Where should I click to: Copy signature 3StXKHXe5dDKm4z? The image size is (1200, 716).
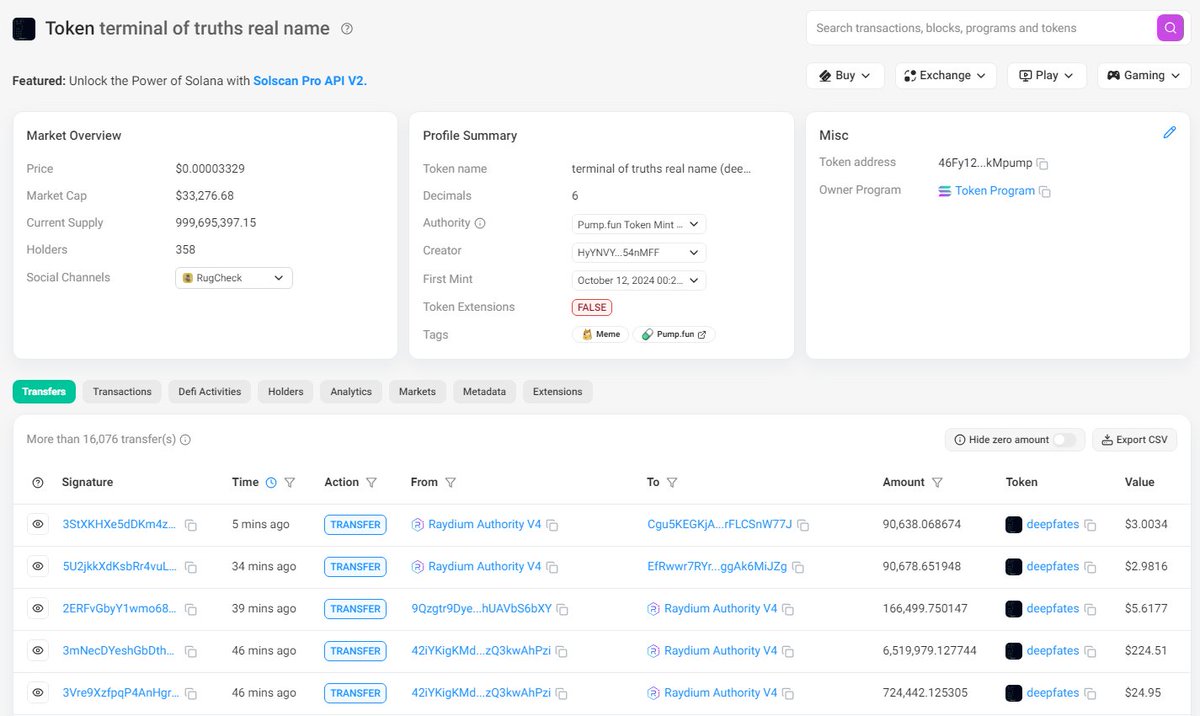click(190, 525)
